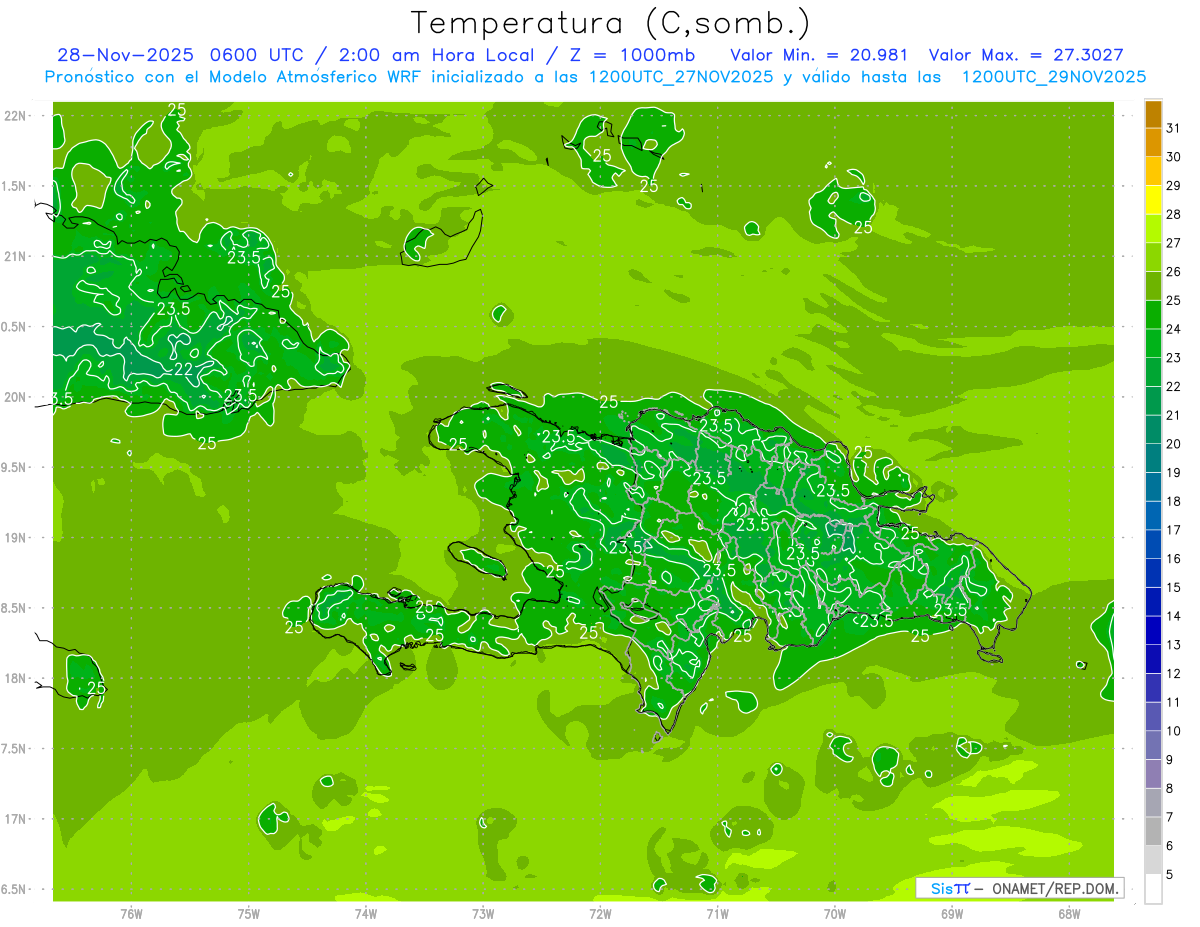Pick the orange swatch between 30 and 31

tap(1154, 142)
